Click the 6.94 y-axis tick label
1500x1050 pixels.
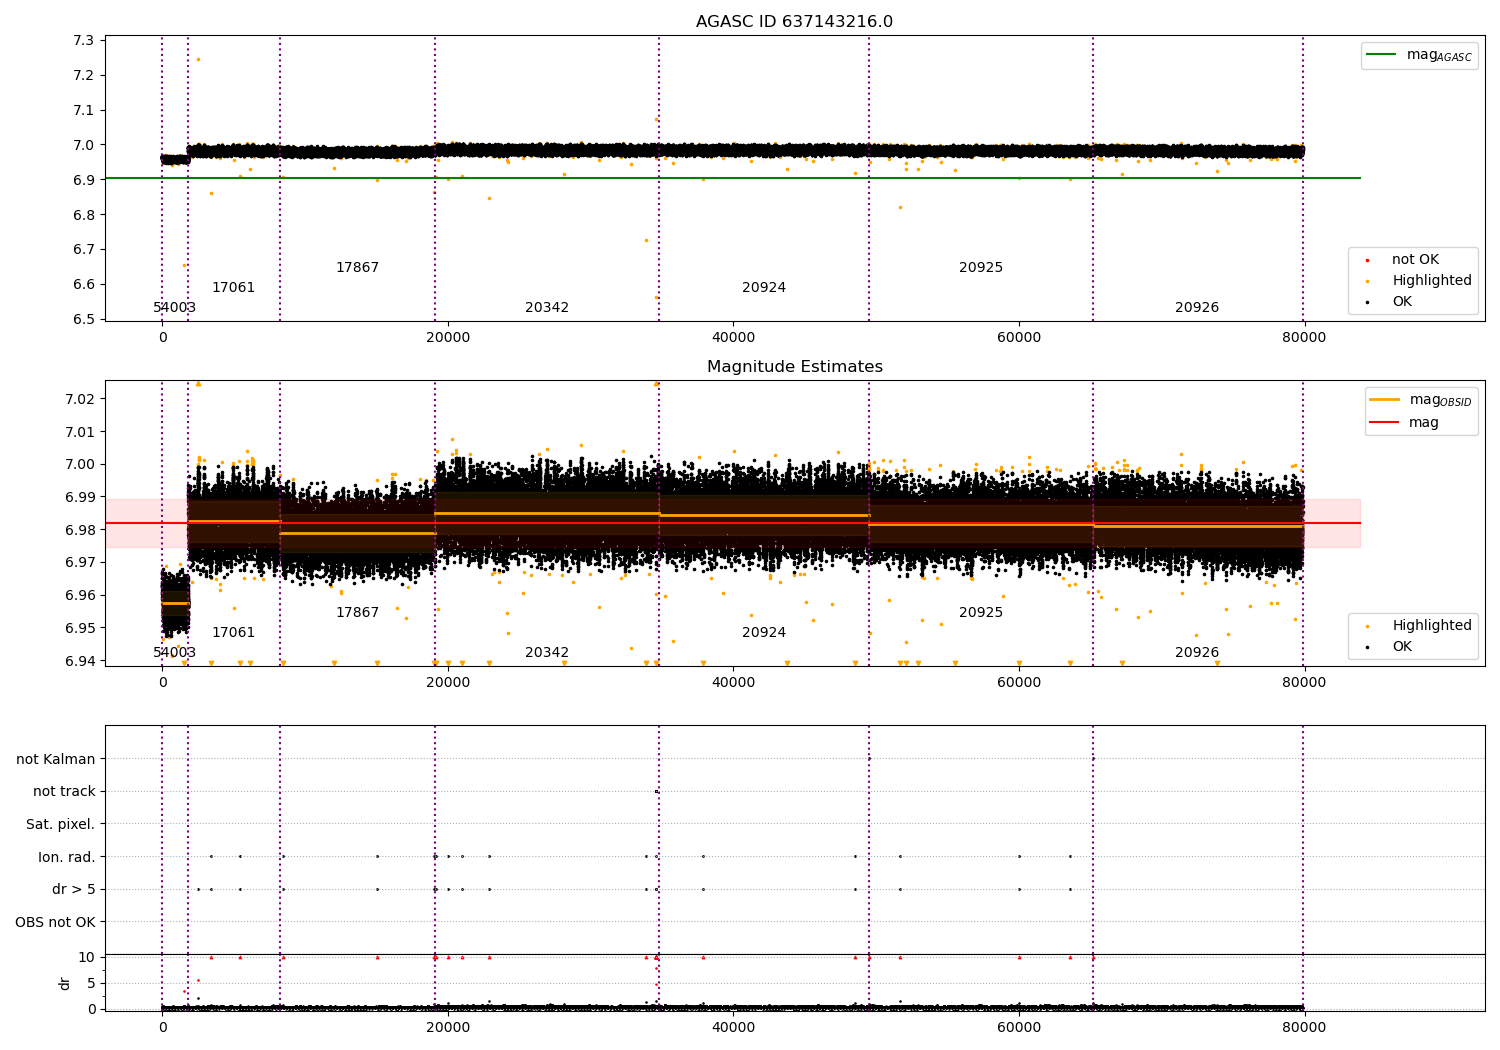click(81, 661)
